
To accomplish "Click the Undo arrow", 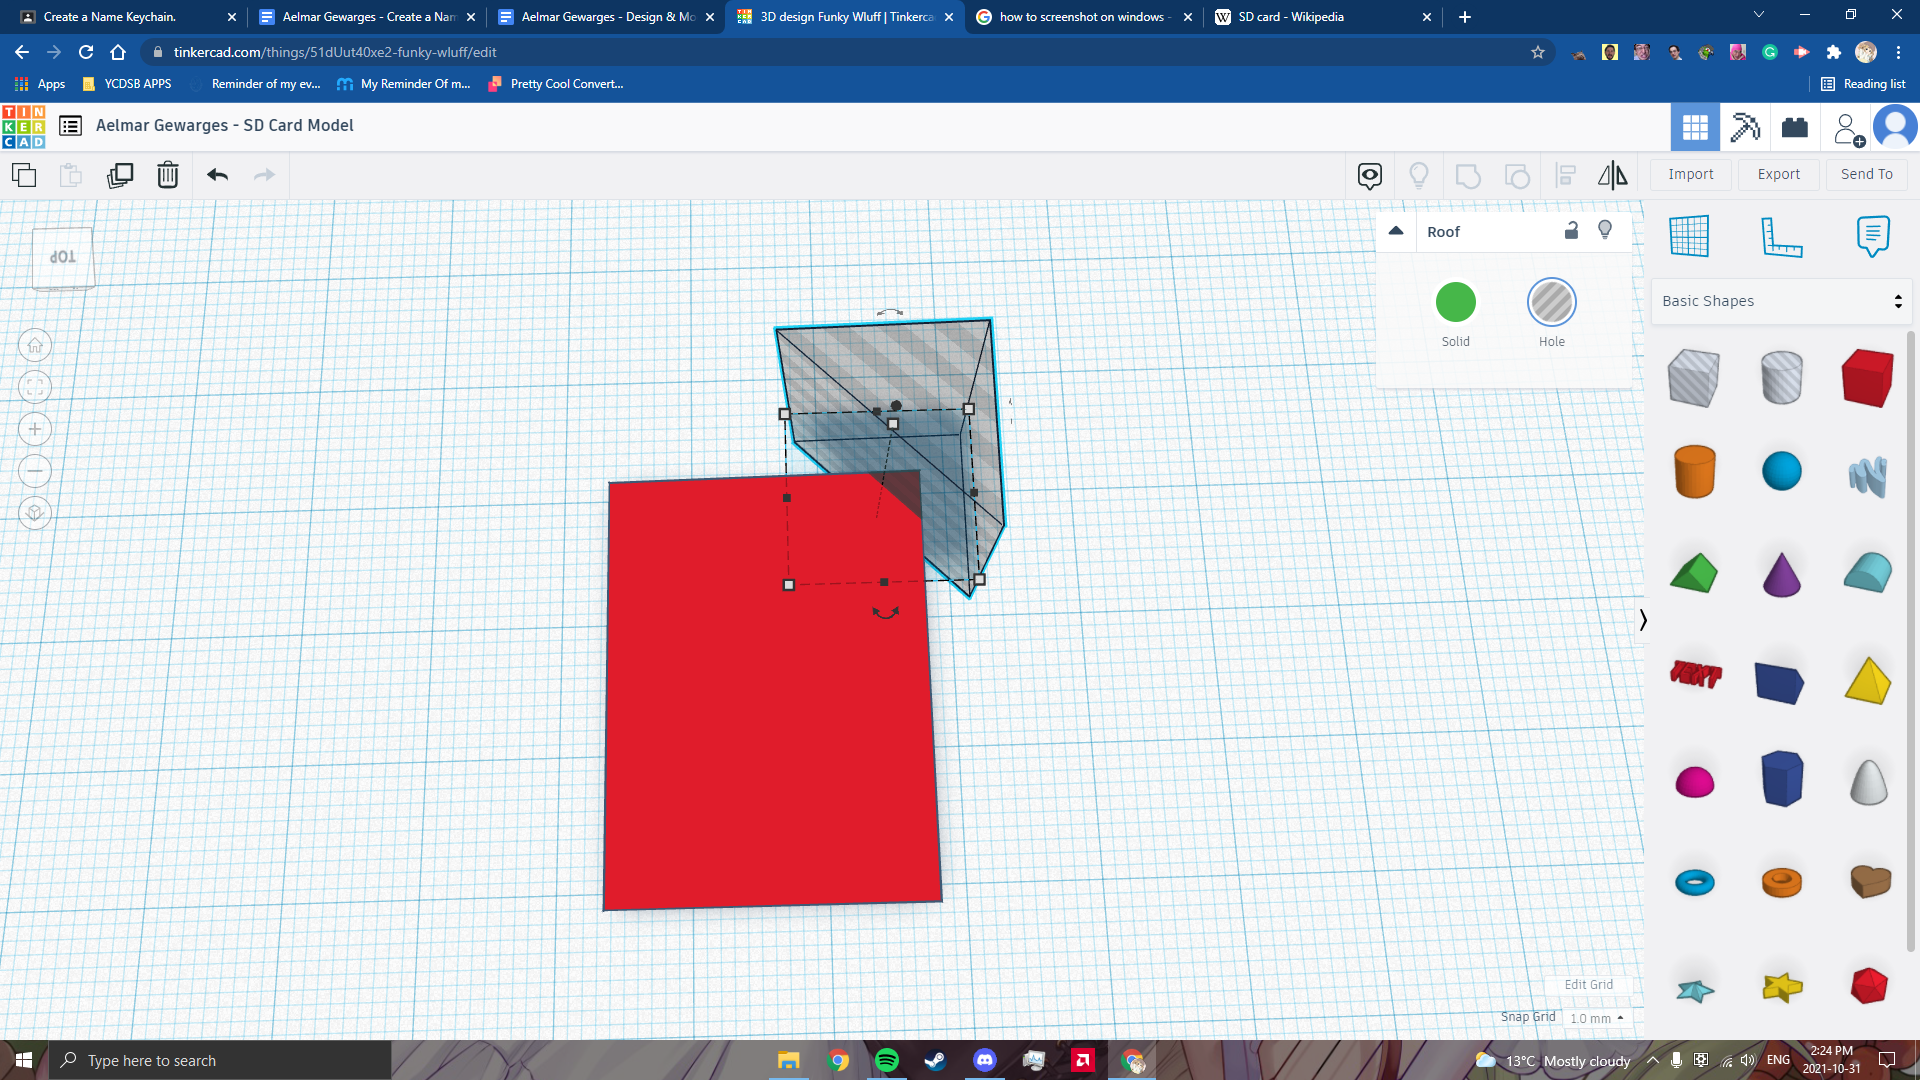I will [x=216, y=175].
